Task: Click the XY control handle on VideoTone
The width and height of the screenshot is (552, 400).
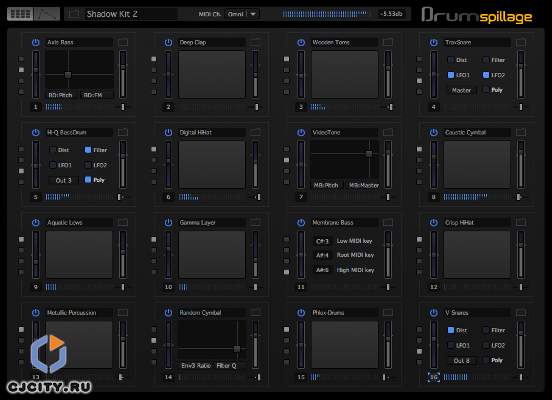Action: 369,154
